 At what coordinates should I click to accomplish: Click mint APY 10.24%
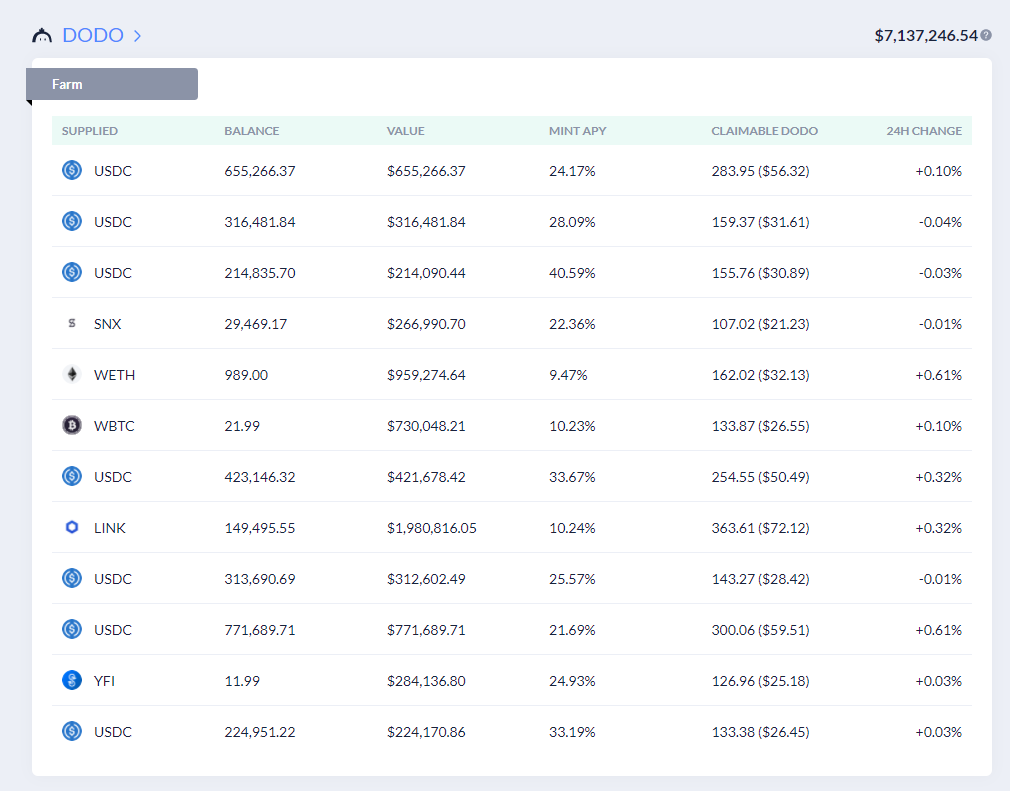[x=572, y=528]
